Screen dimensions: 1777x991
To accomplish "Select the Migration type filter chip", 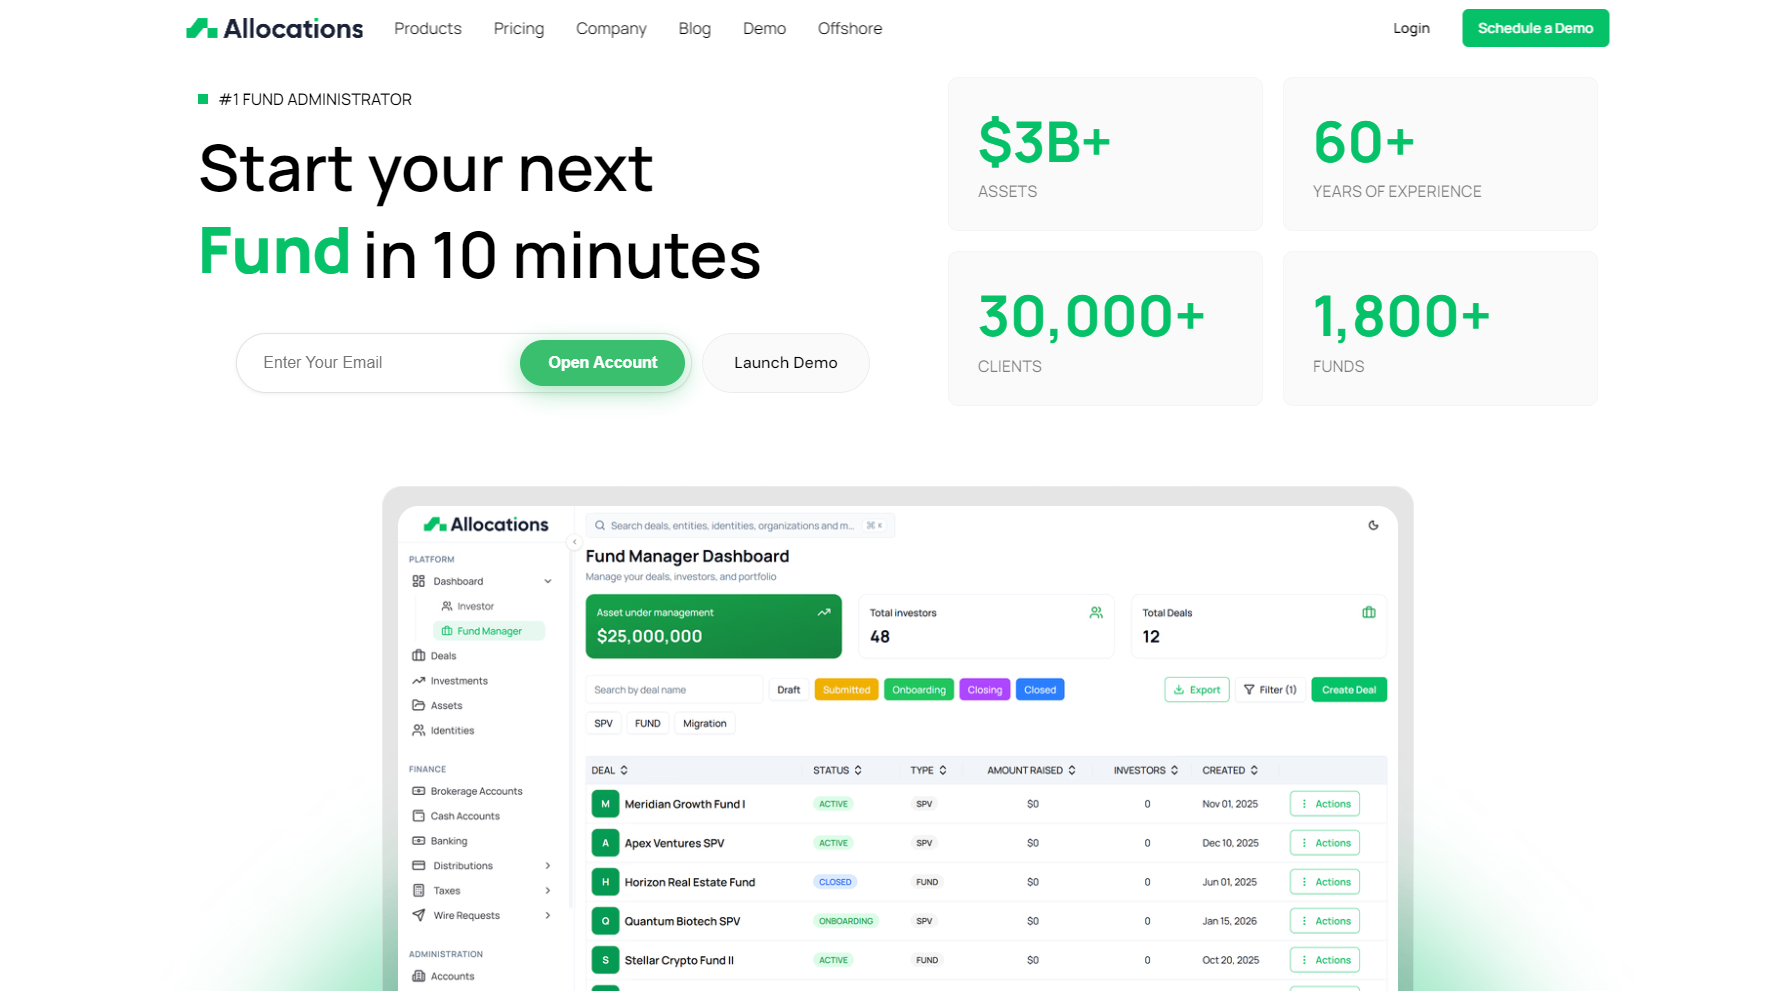I will [705, 723].
